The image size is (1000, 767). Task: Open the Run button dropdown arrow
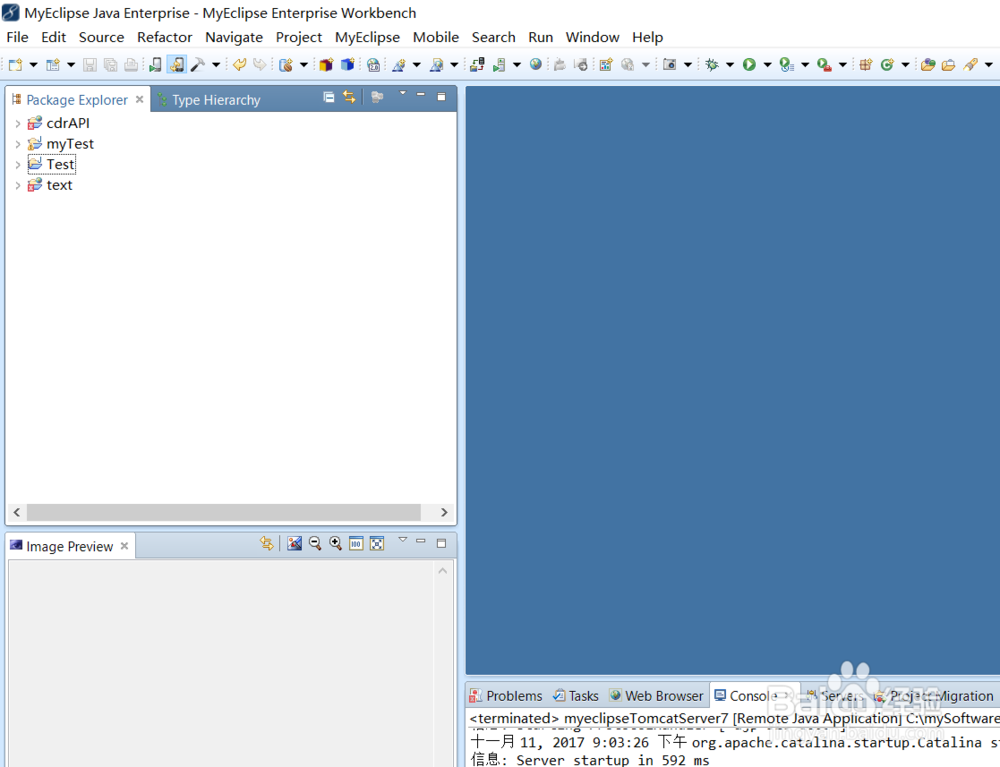pos(767,64)
